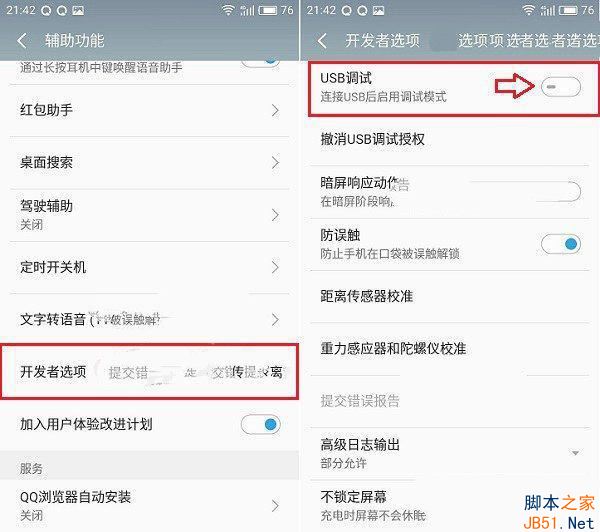This screenshot has width=600, height=532.
Task: Turn off the 防误触 toggle
Action: tap(561, 244)
